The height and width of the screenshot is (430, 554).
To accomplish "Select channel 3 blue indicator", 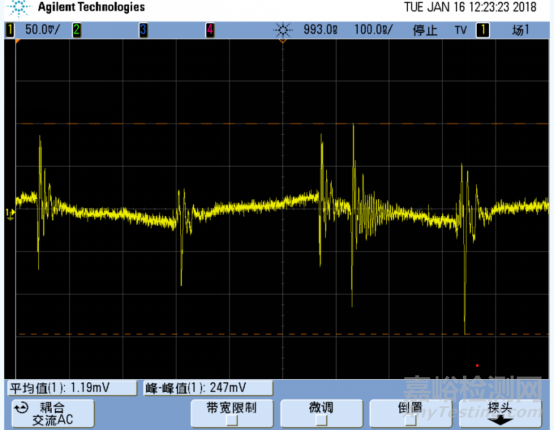I will click(x=143, y=30).
